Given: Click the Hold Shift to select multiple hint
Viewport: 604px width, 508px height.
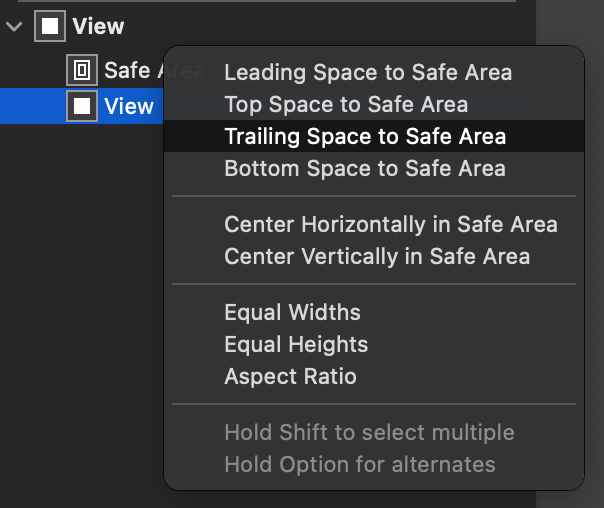Looking at the screenshot, I should pyautogui.click(x=369, y=432).
